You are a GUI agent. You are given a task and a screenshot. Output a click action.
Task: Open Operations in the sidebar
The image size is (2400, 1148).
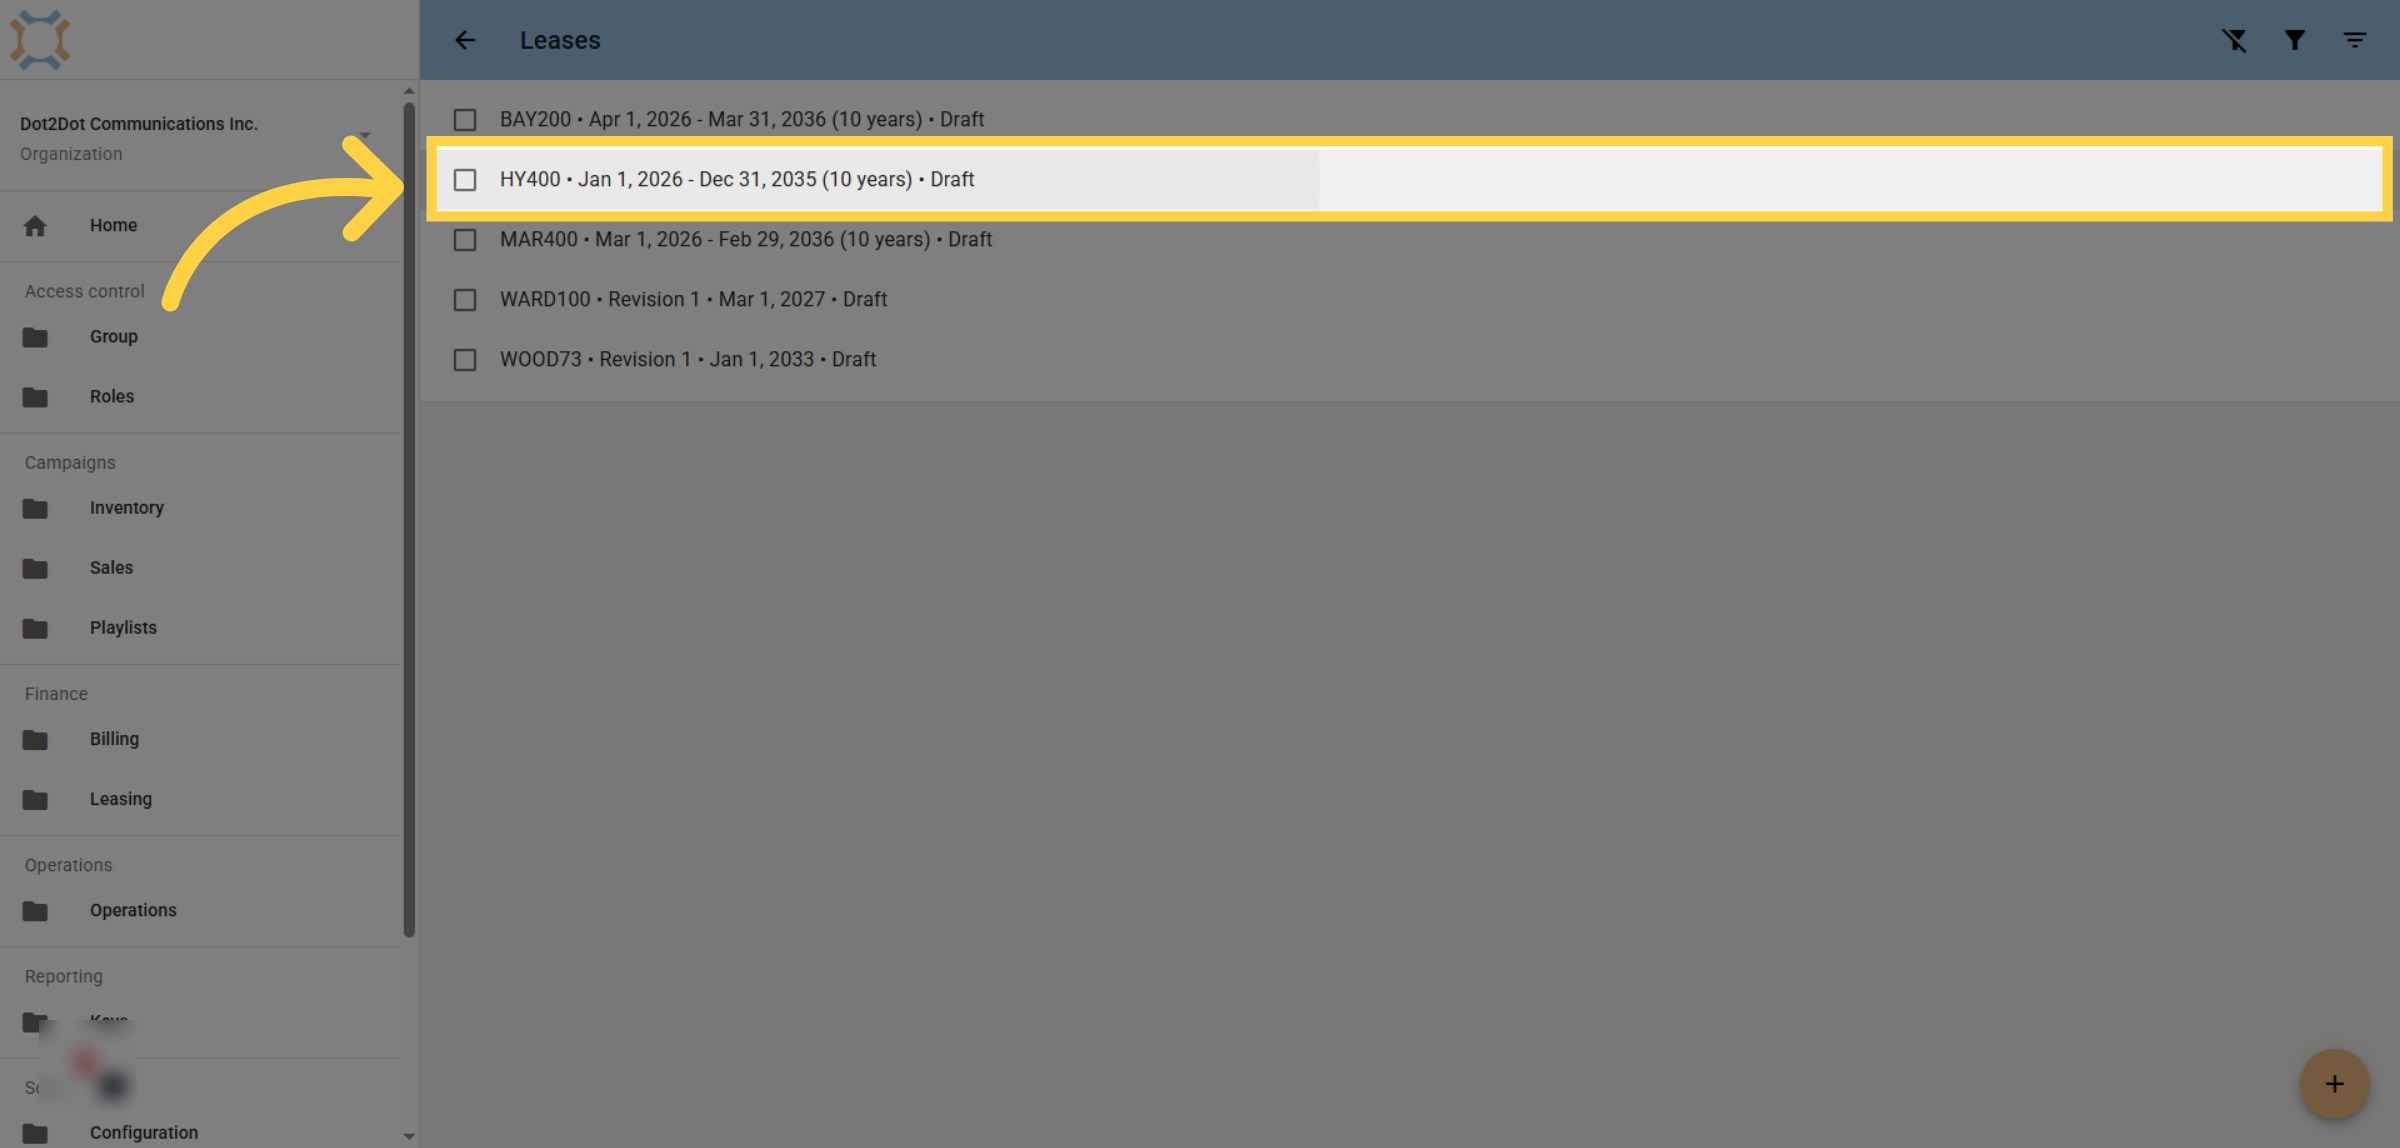[200, 911]
